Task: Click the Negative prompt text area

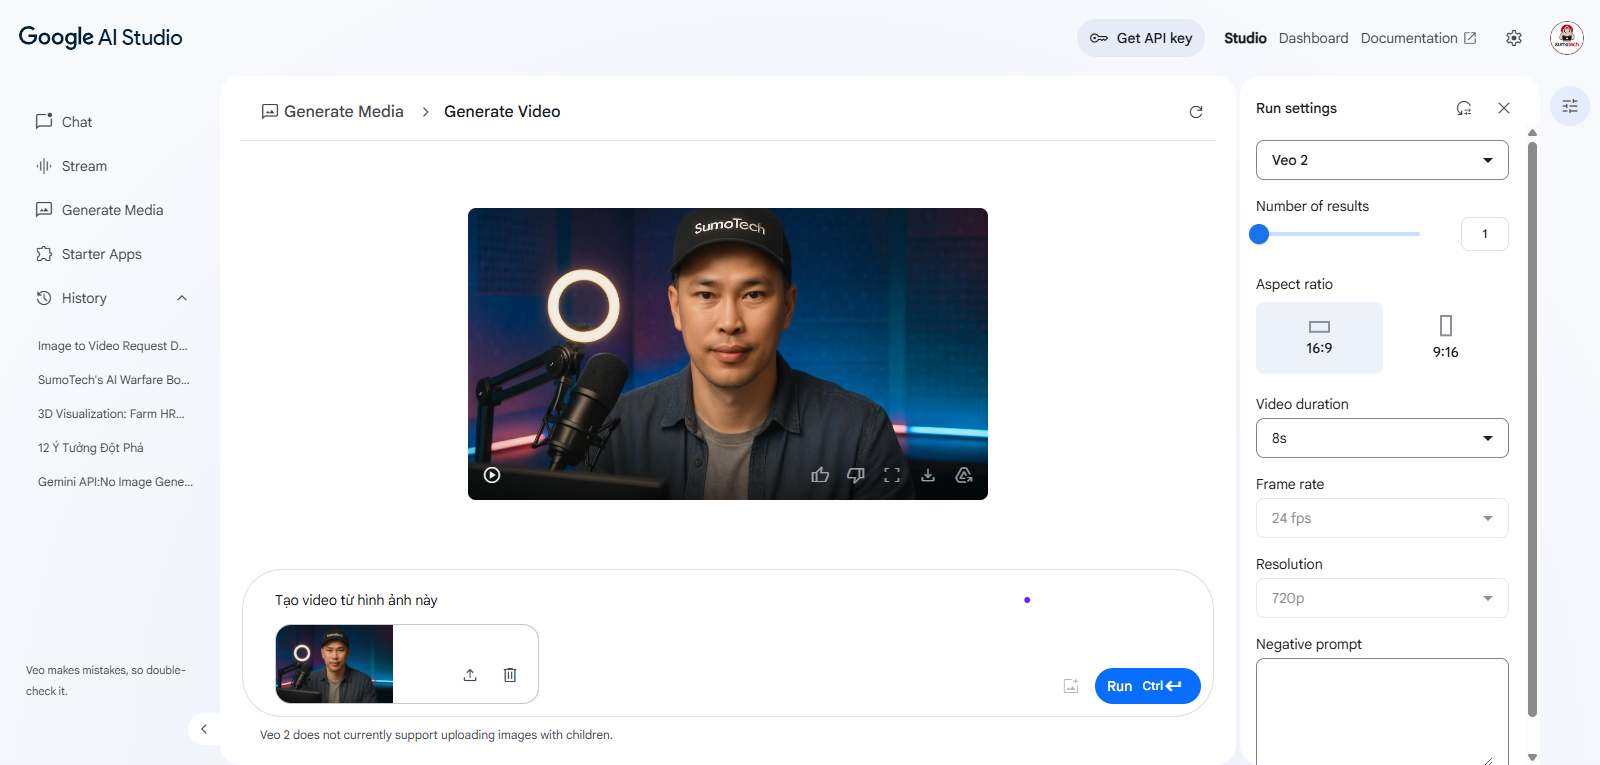Action: pyautogui.click(x=1382, y=711)
